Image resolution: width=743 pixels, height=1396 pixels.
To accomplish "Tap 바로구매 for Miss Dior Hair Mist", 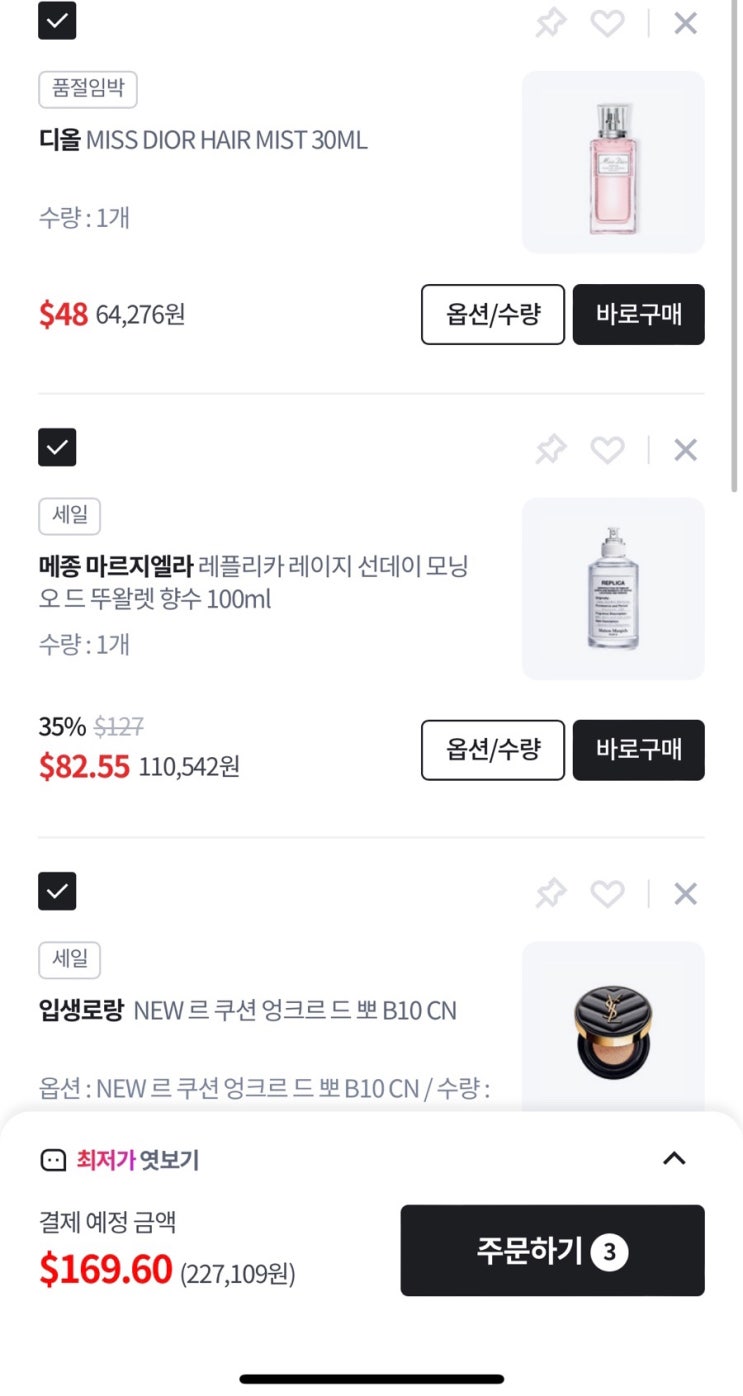I will 639,314.
